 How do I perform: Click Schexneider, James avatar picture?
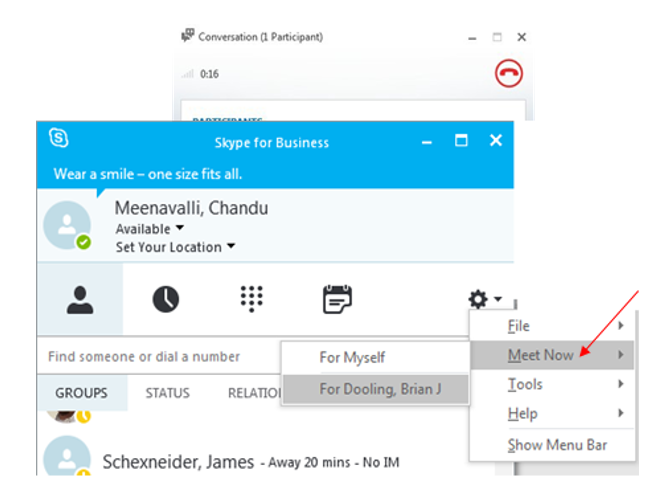coord(67,456)
